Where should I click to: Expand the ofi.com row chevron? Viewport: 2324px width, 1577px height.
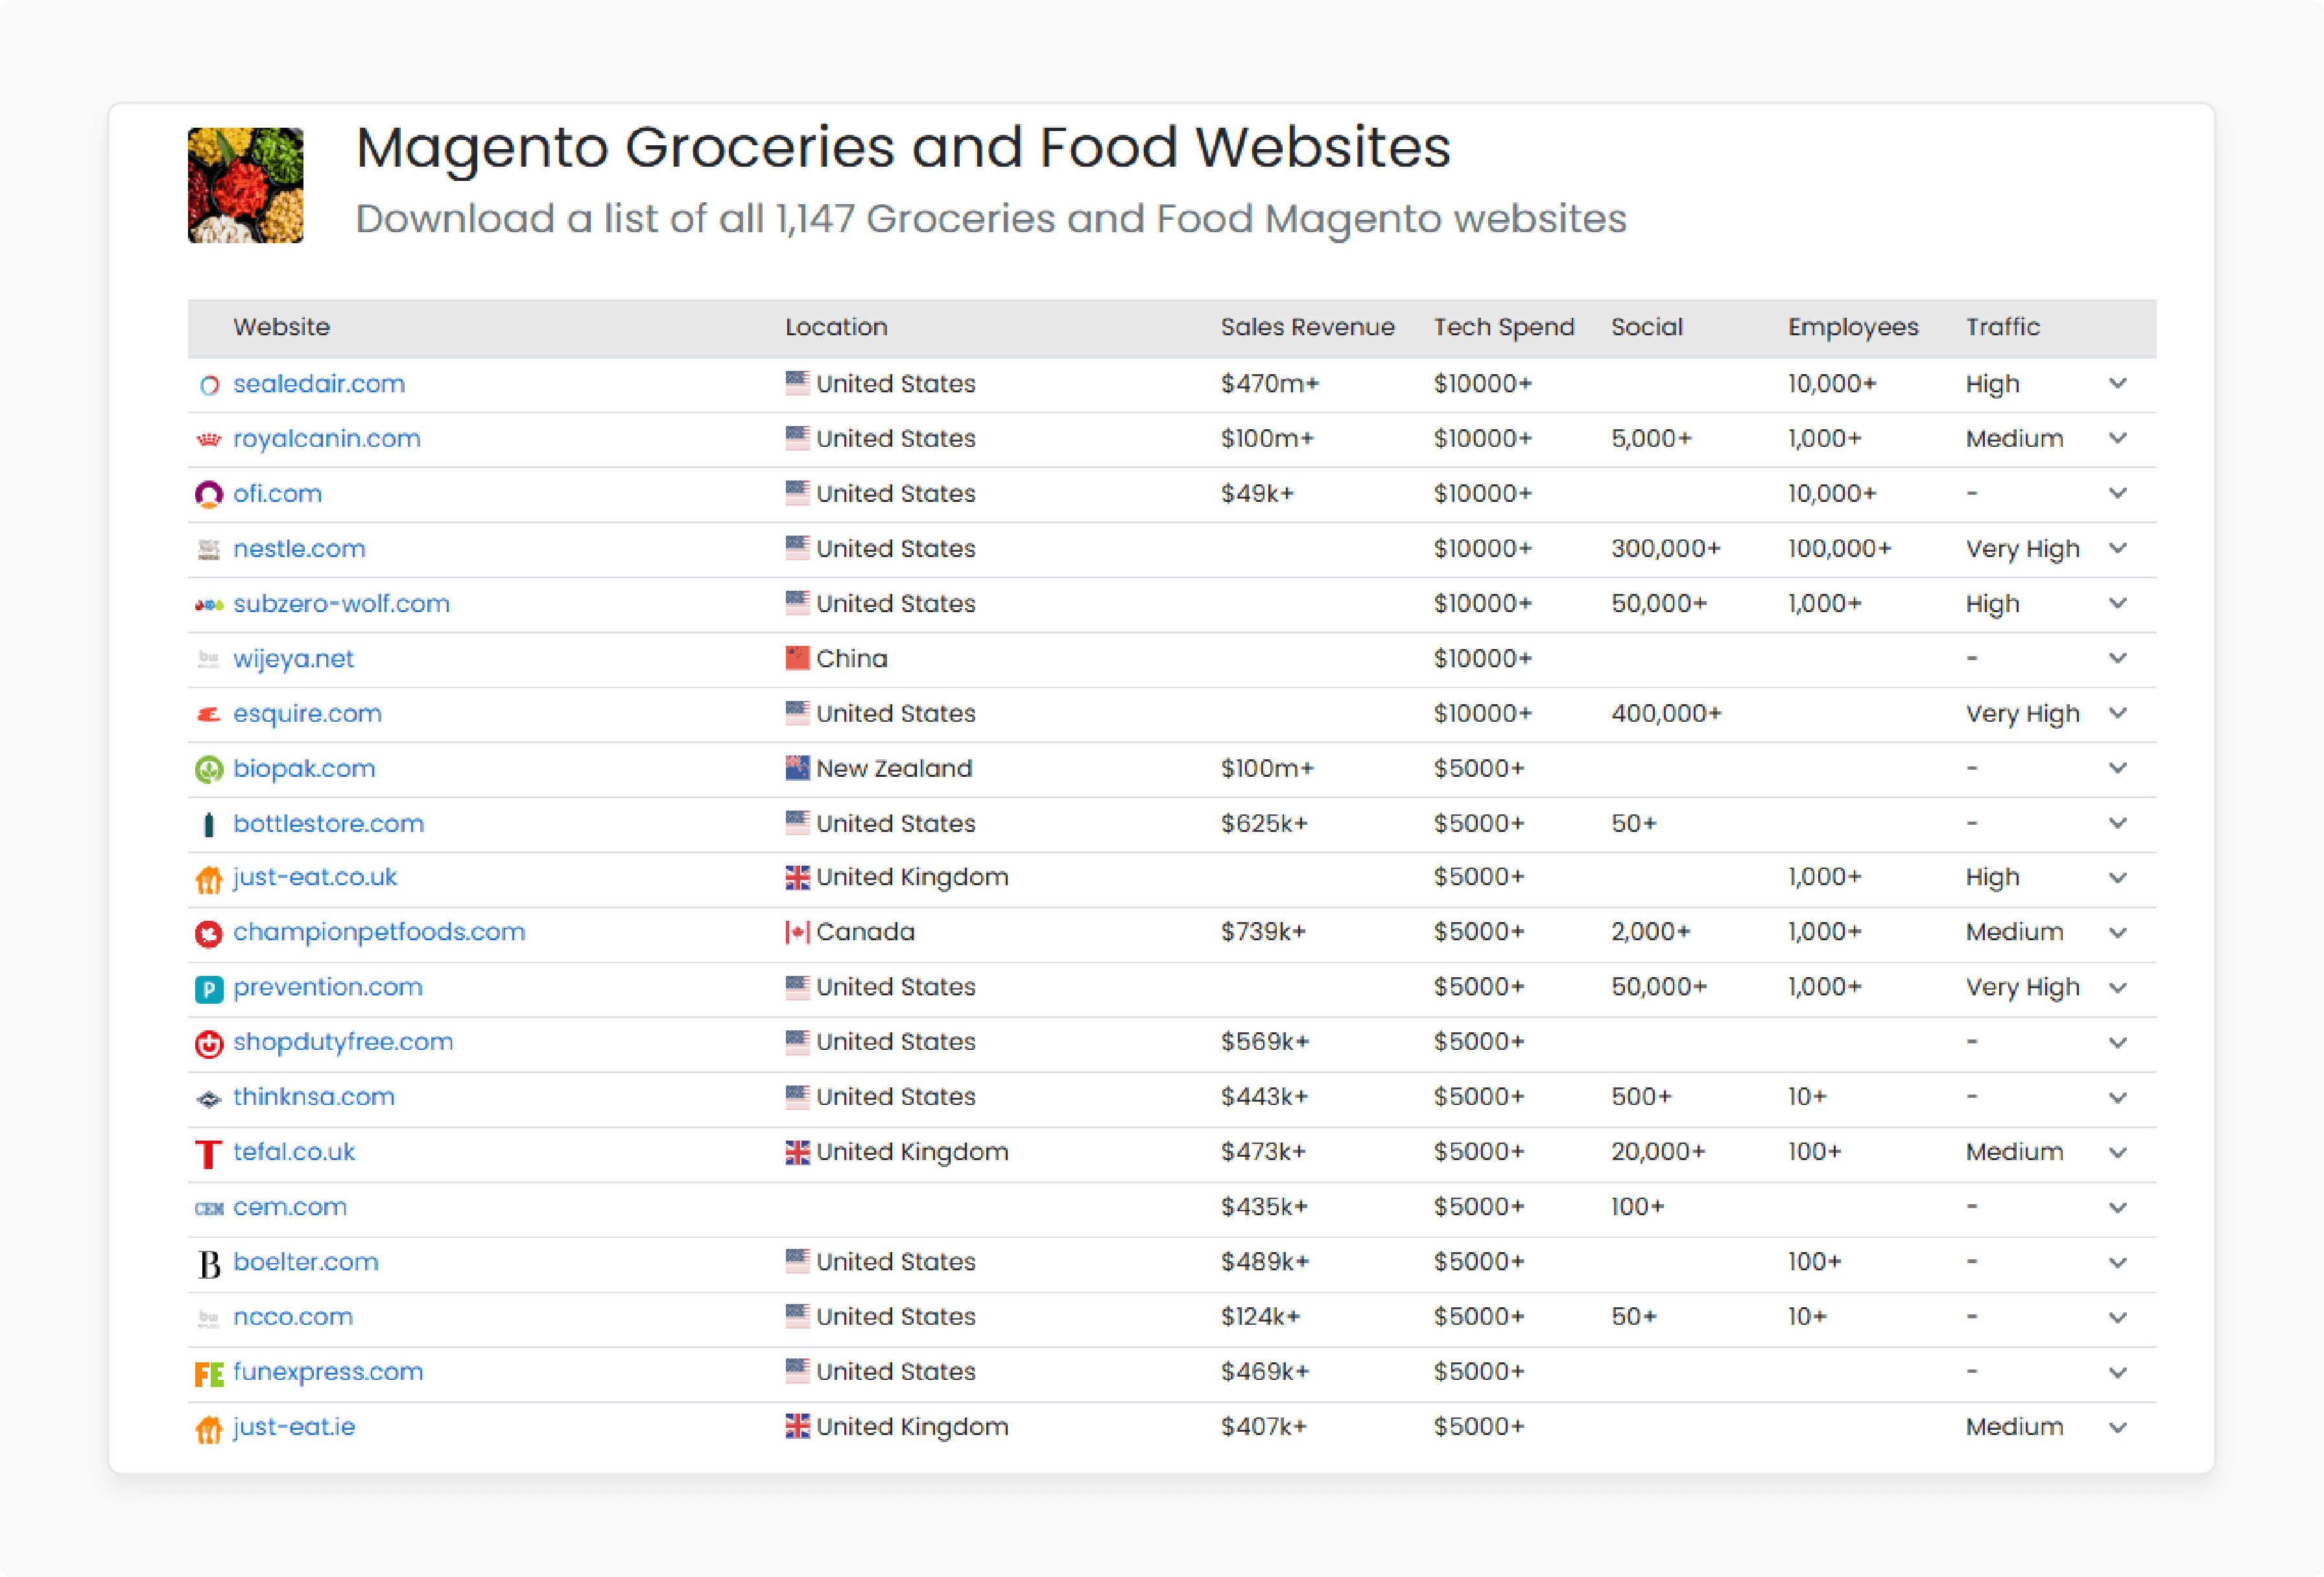[x=2118, y=494]
